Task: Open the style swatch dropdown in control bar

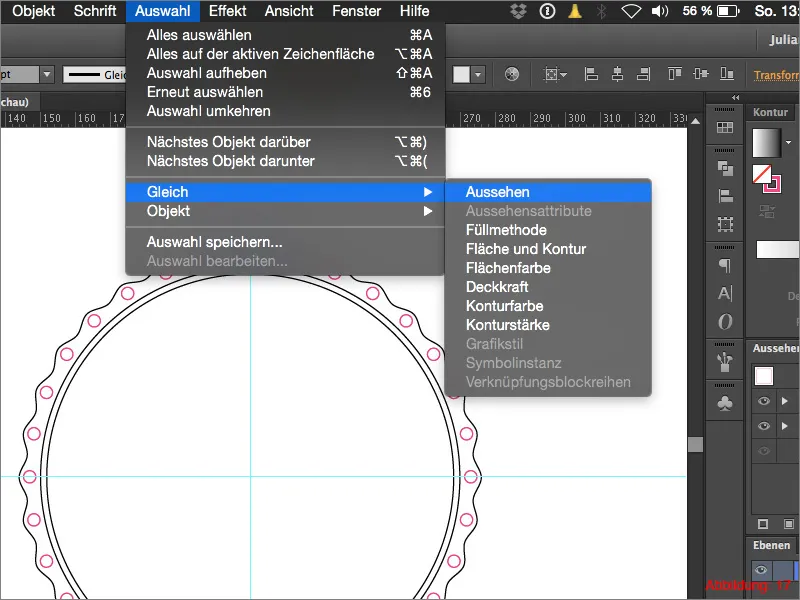Action: (478, 74)
